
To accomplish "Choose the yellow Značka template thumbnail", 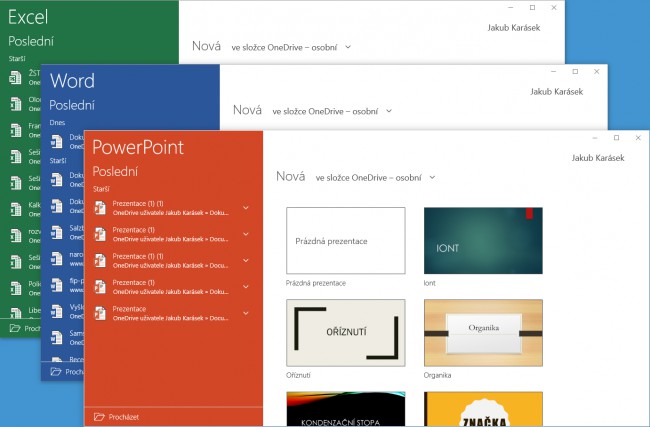I will (x=483, y=409).
